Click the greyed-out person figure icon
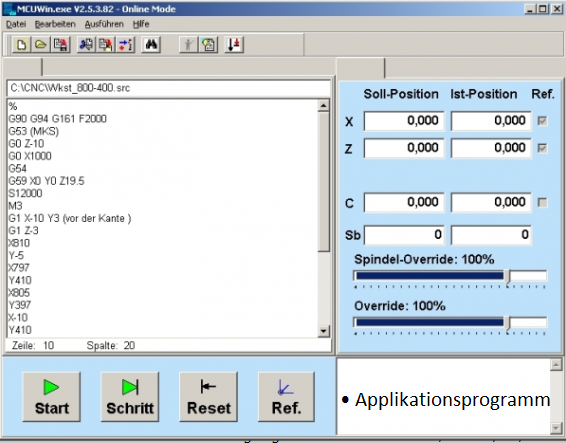 pyautogui.click(x=188, y=45)
